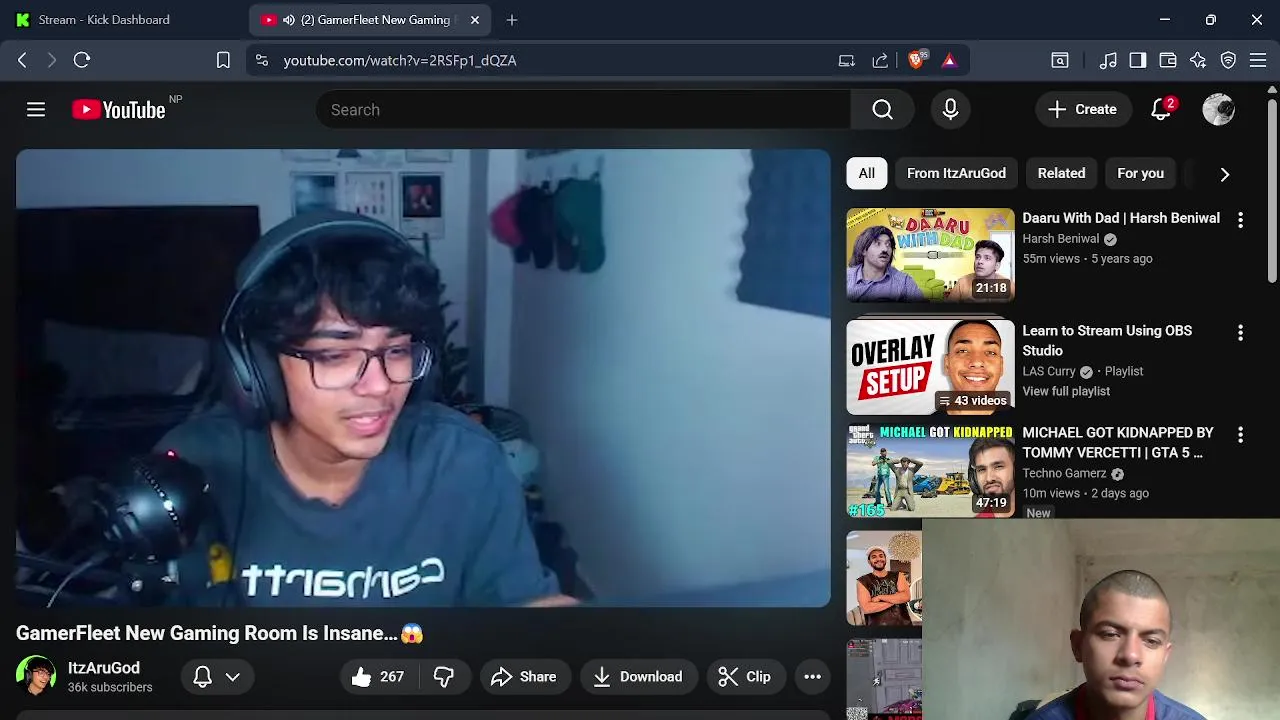This screenshot has height=720, width=1280.
Task: Open Michael Got Kidnapped thumbnail
Action: coord(930,470)
